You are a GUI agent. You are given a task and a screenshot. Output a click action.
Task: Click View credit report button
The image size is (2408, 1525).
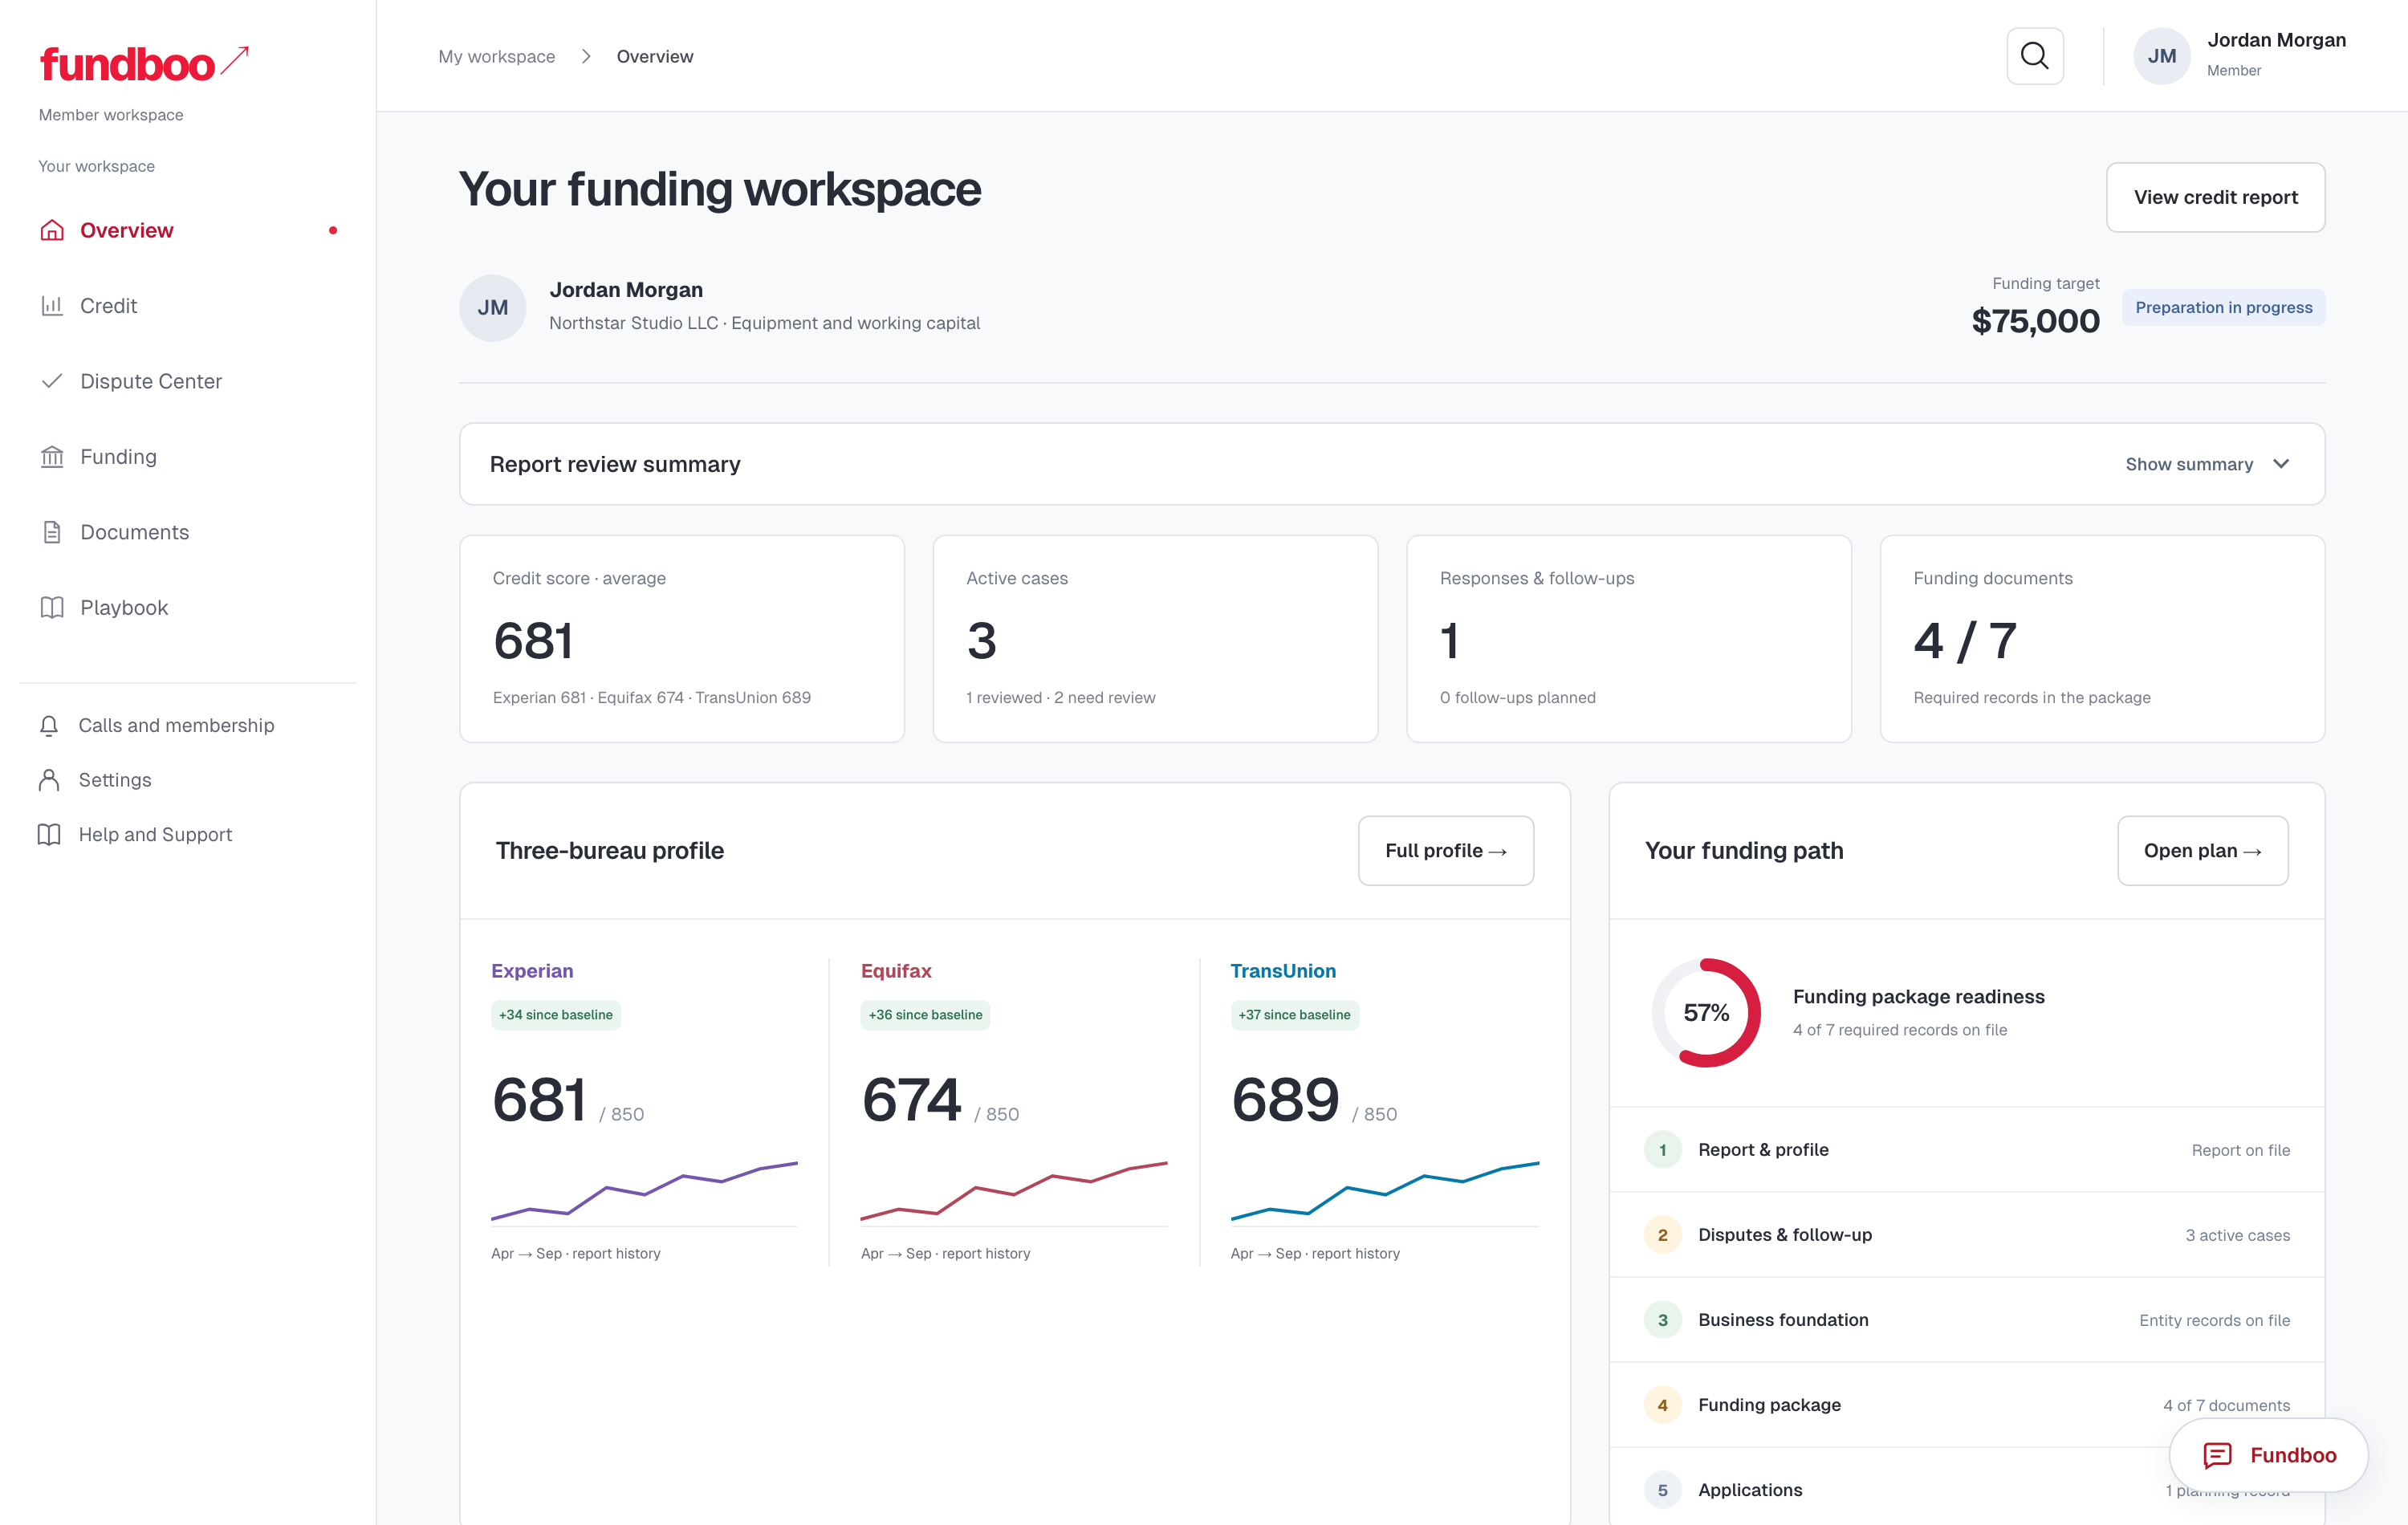coord(2215,197)
